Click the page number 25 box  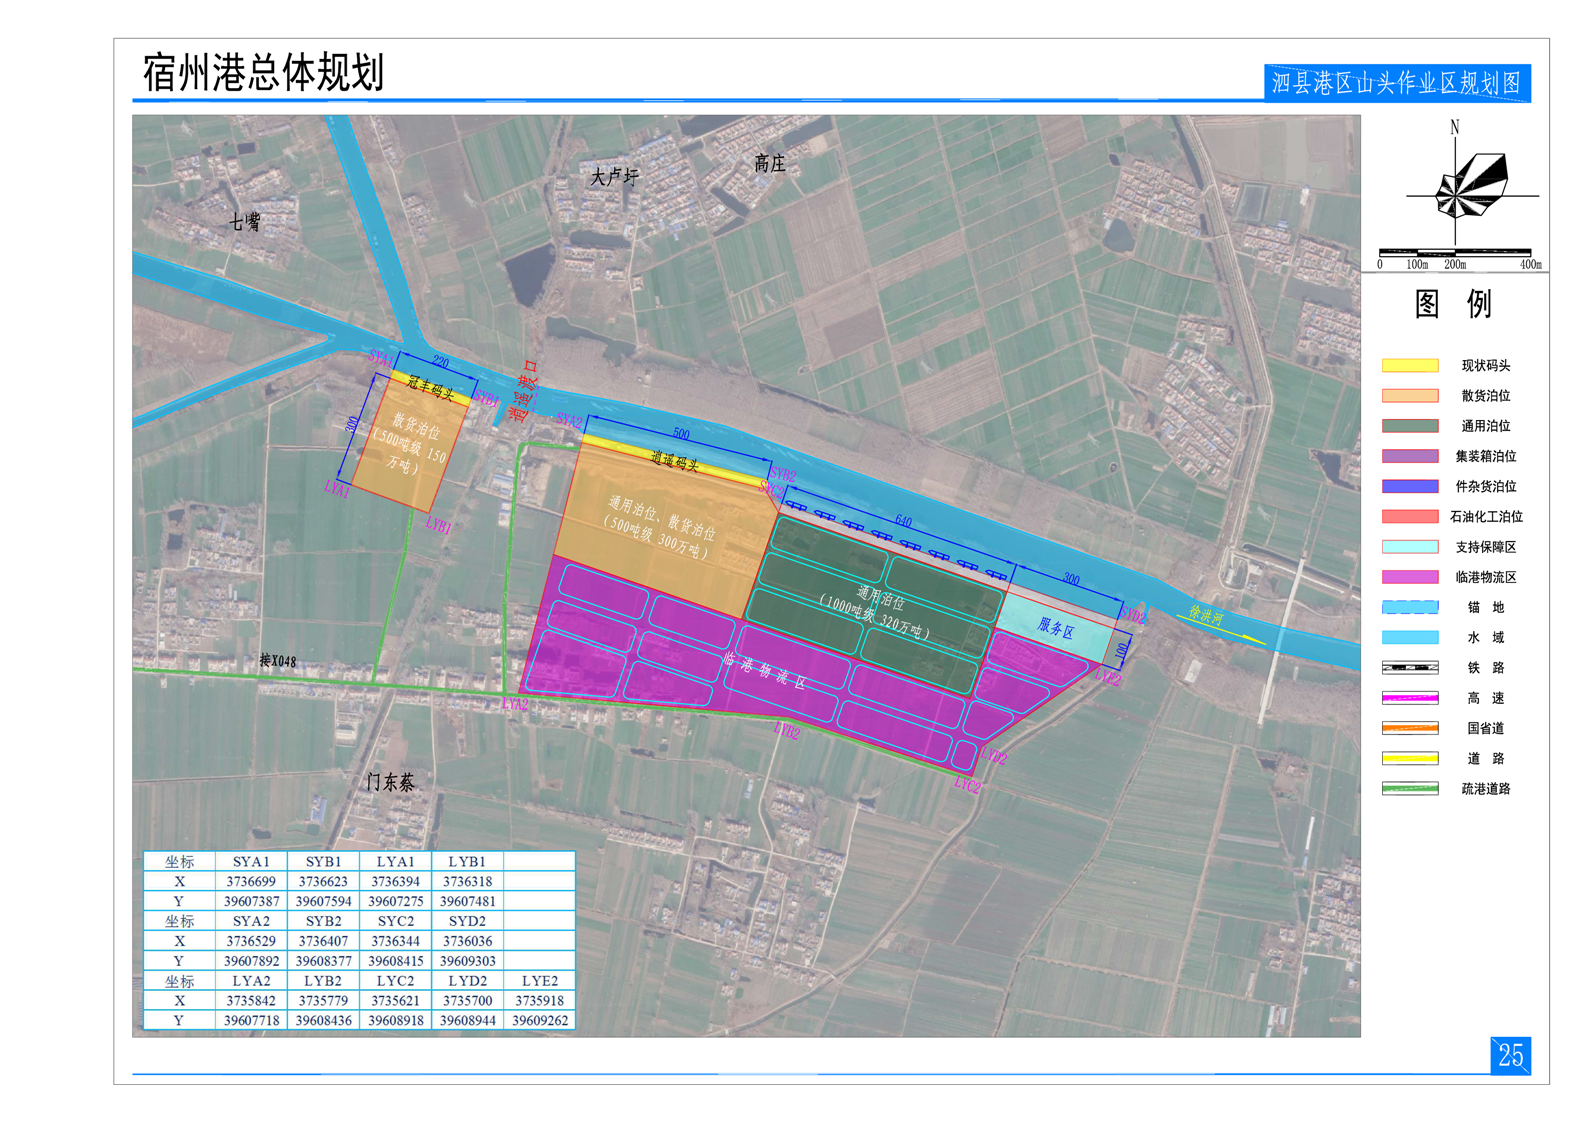click(1510, 1055)
